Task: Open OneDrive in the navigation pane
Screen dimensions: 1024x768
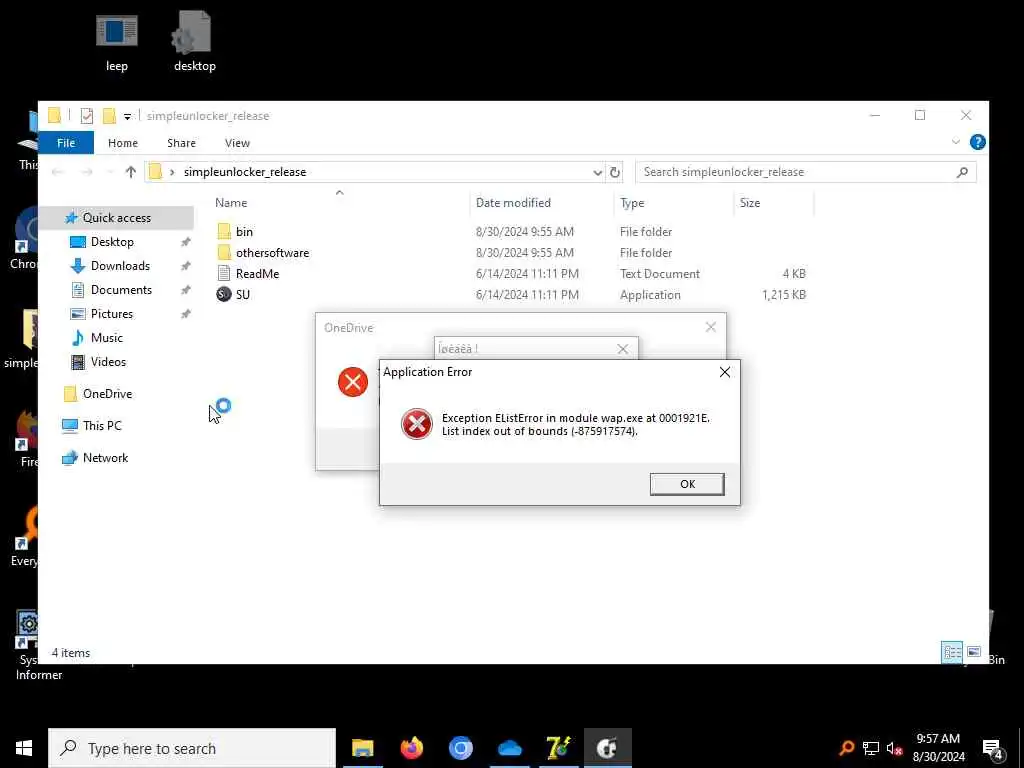Action: [107, 394]
